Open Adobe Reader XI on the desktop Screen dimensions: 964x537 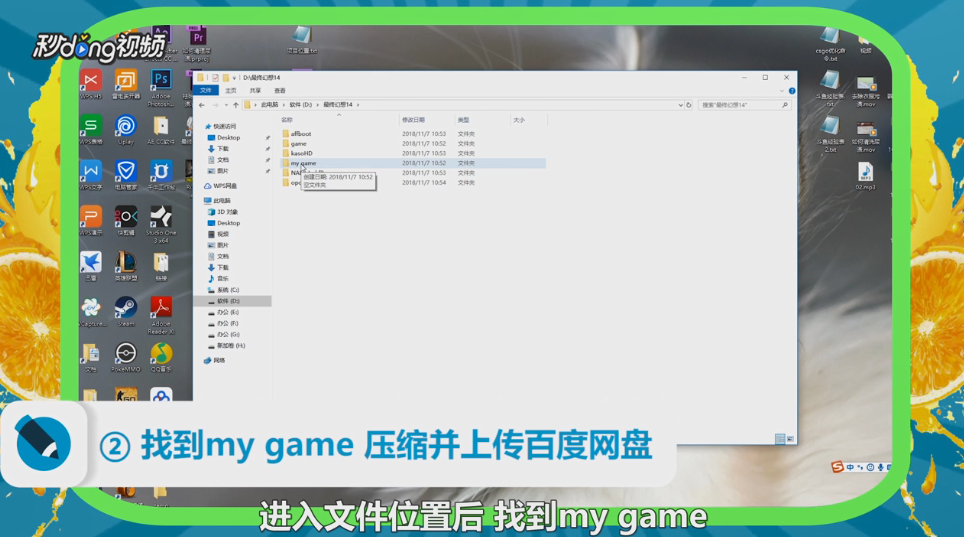(160, 315)
